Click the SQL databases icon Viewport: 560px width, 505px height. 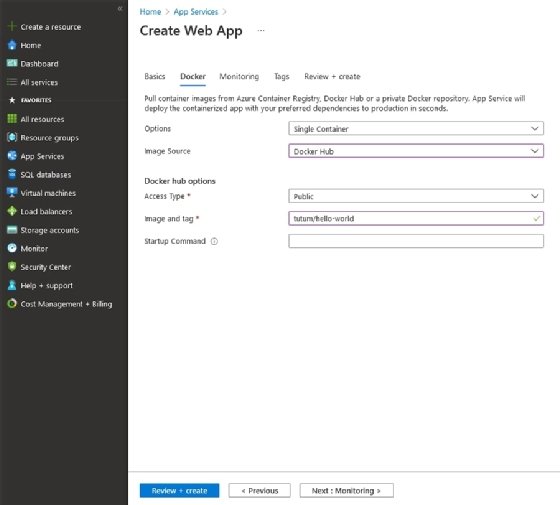[x=12, y=174]
